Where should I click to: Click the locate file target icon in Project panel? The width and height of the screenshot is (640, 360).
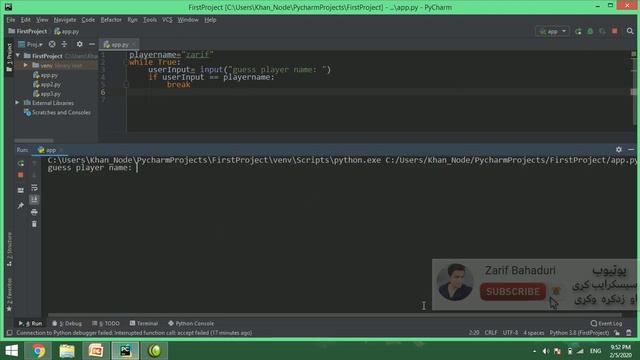(52, 44)
